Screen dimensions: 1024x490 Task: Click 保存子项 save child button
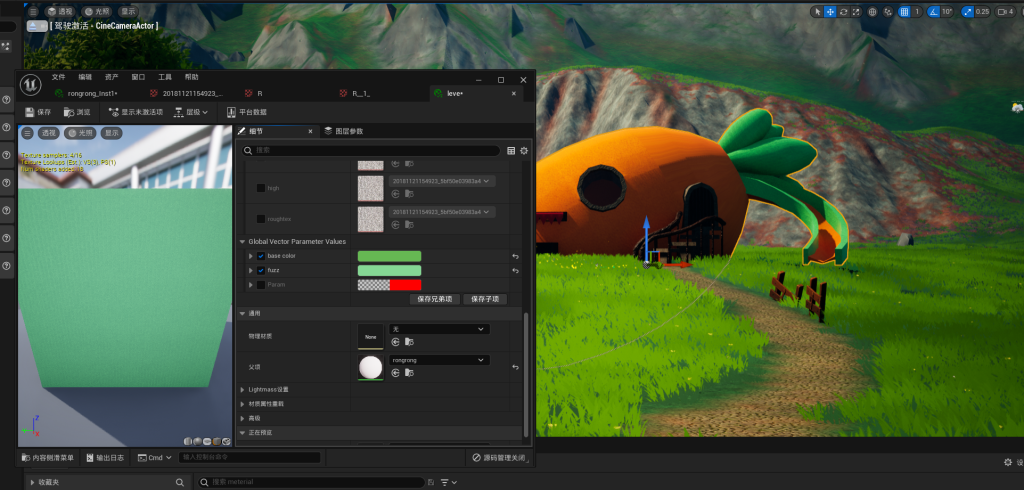pos(485,299)
